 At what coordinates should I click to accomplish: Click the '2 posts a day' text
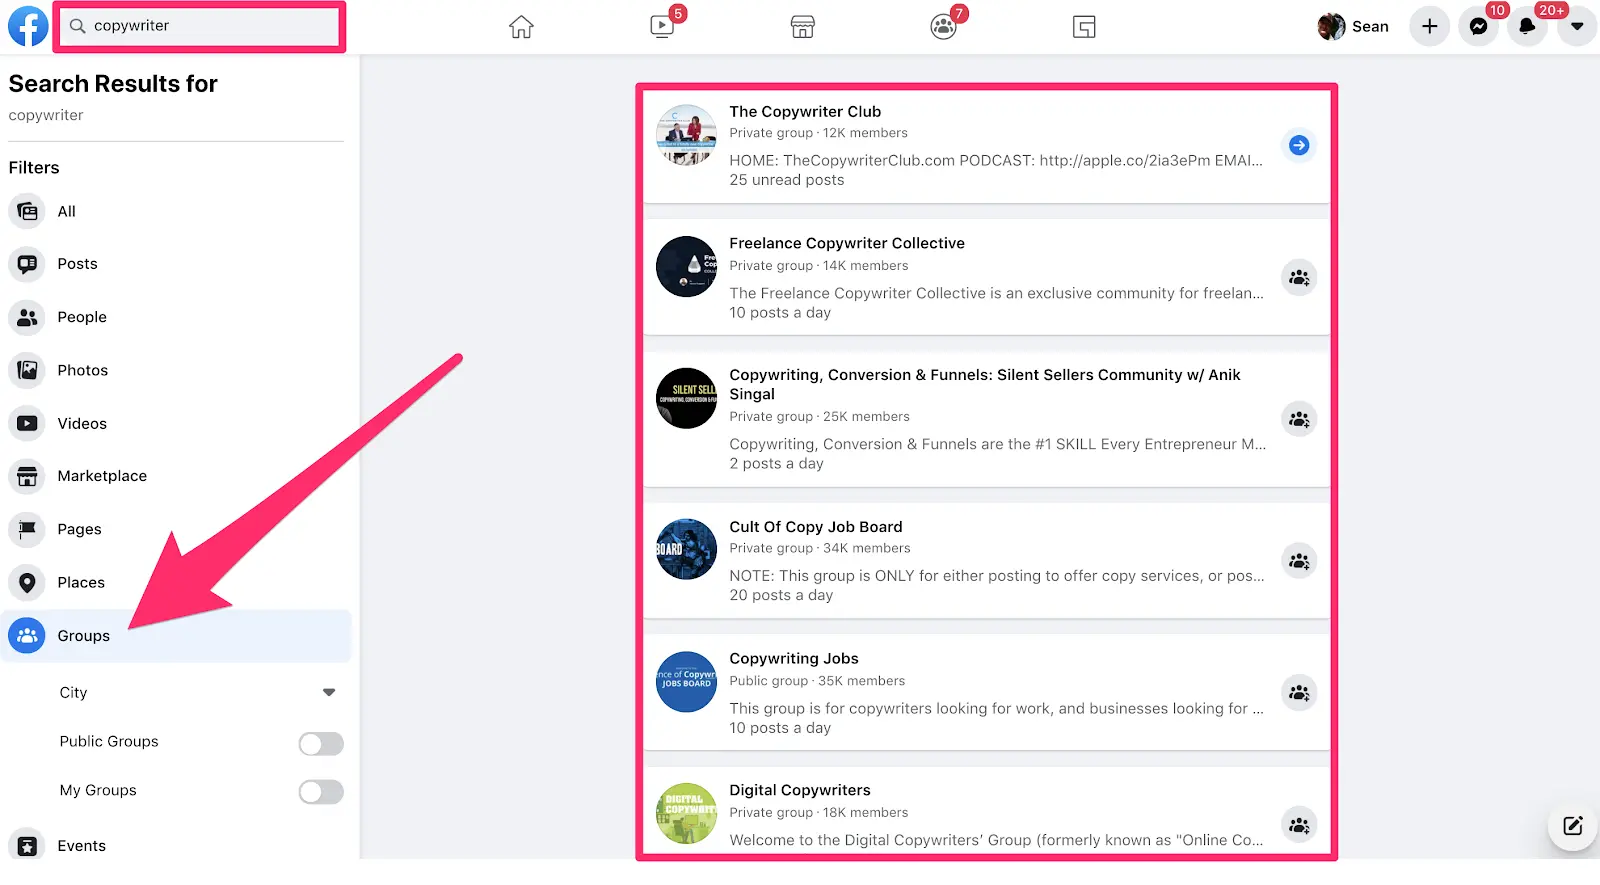click(x=777, y=464)
